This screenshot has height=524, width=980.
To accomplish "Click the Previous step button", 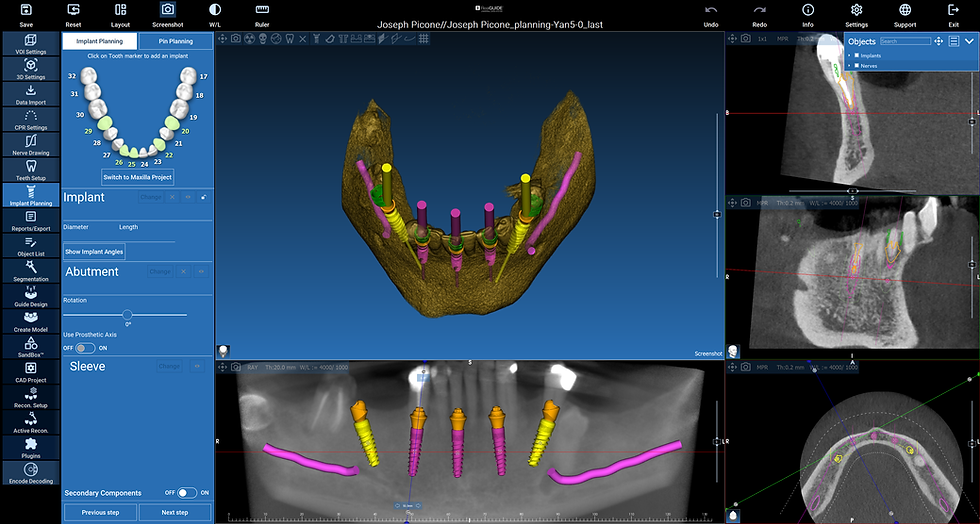I will click(100, 512).
